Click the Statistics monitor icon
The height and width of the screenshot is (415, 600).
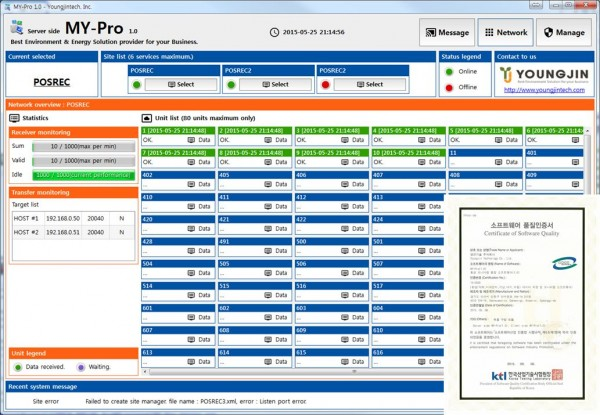click(14, 118)
